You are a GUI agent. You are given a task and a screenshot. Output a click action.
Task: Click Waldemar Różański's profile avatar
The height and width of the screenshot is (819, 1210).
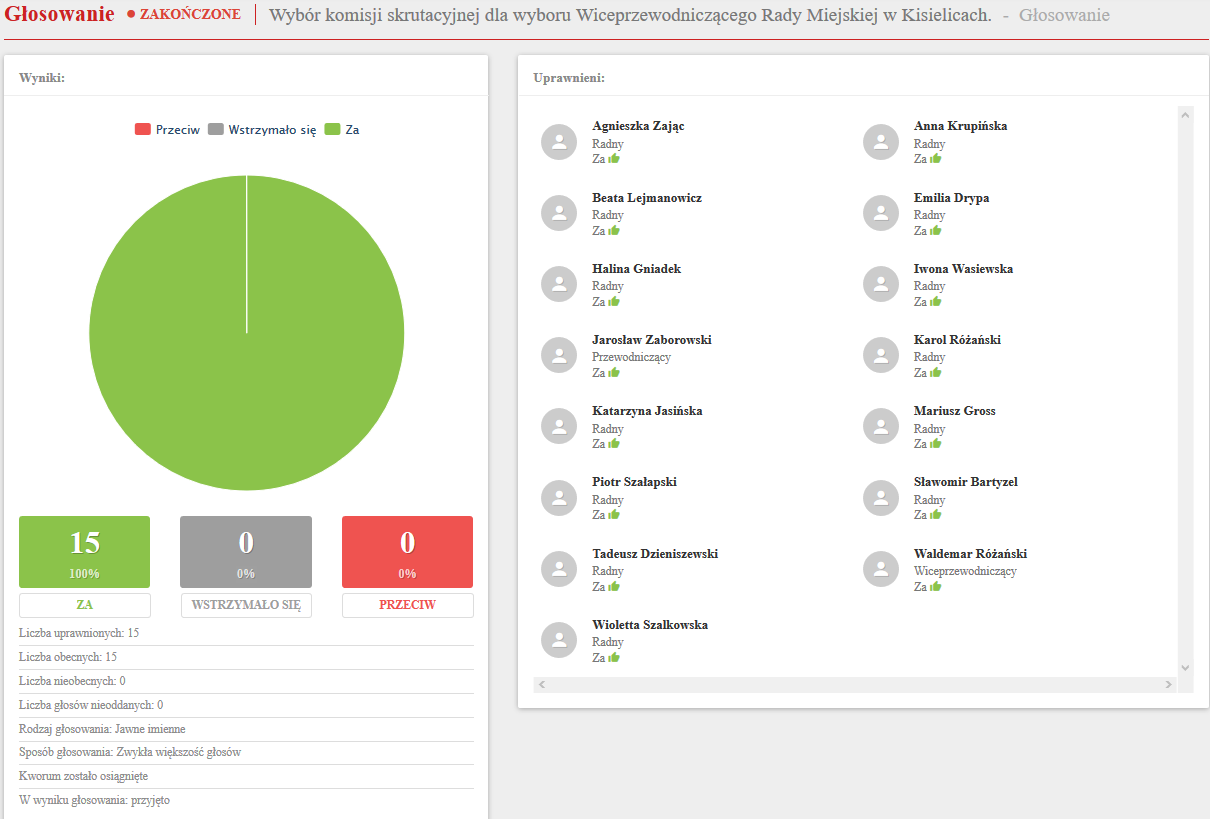click(x=881, y=569)
